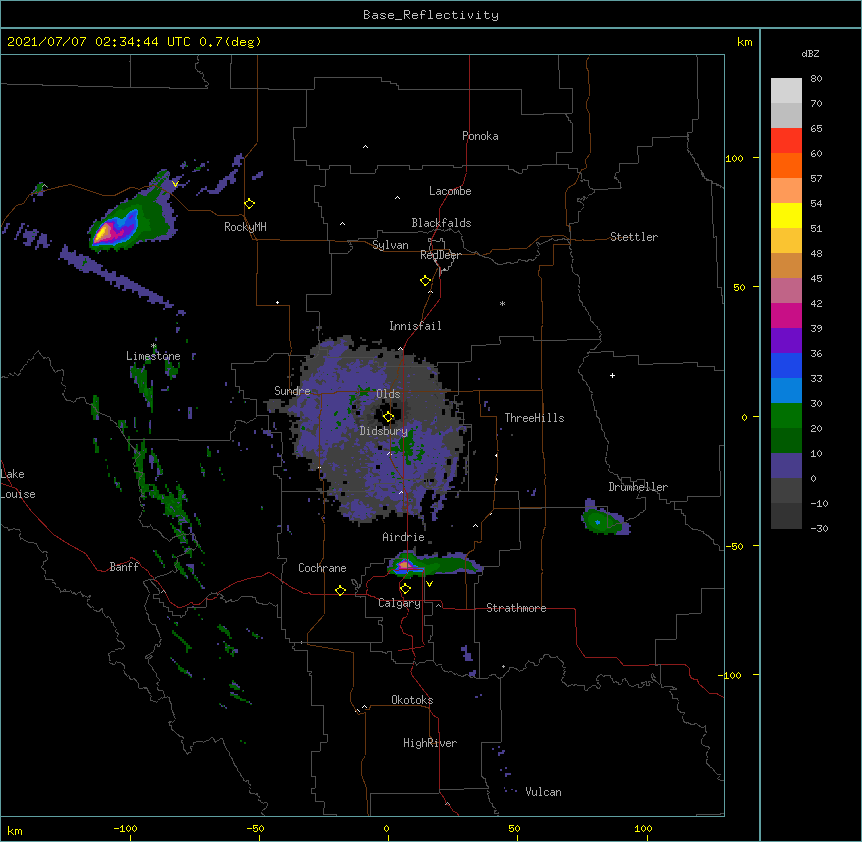Click the RedDeer city label
This screenshot has height=842, width=862.
[440, 255]
